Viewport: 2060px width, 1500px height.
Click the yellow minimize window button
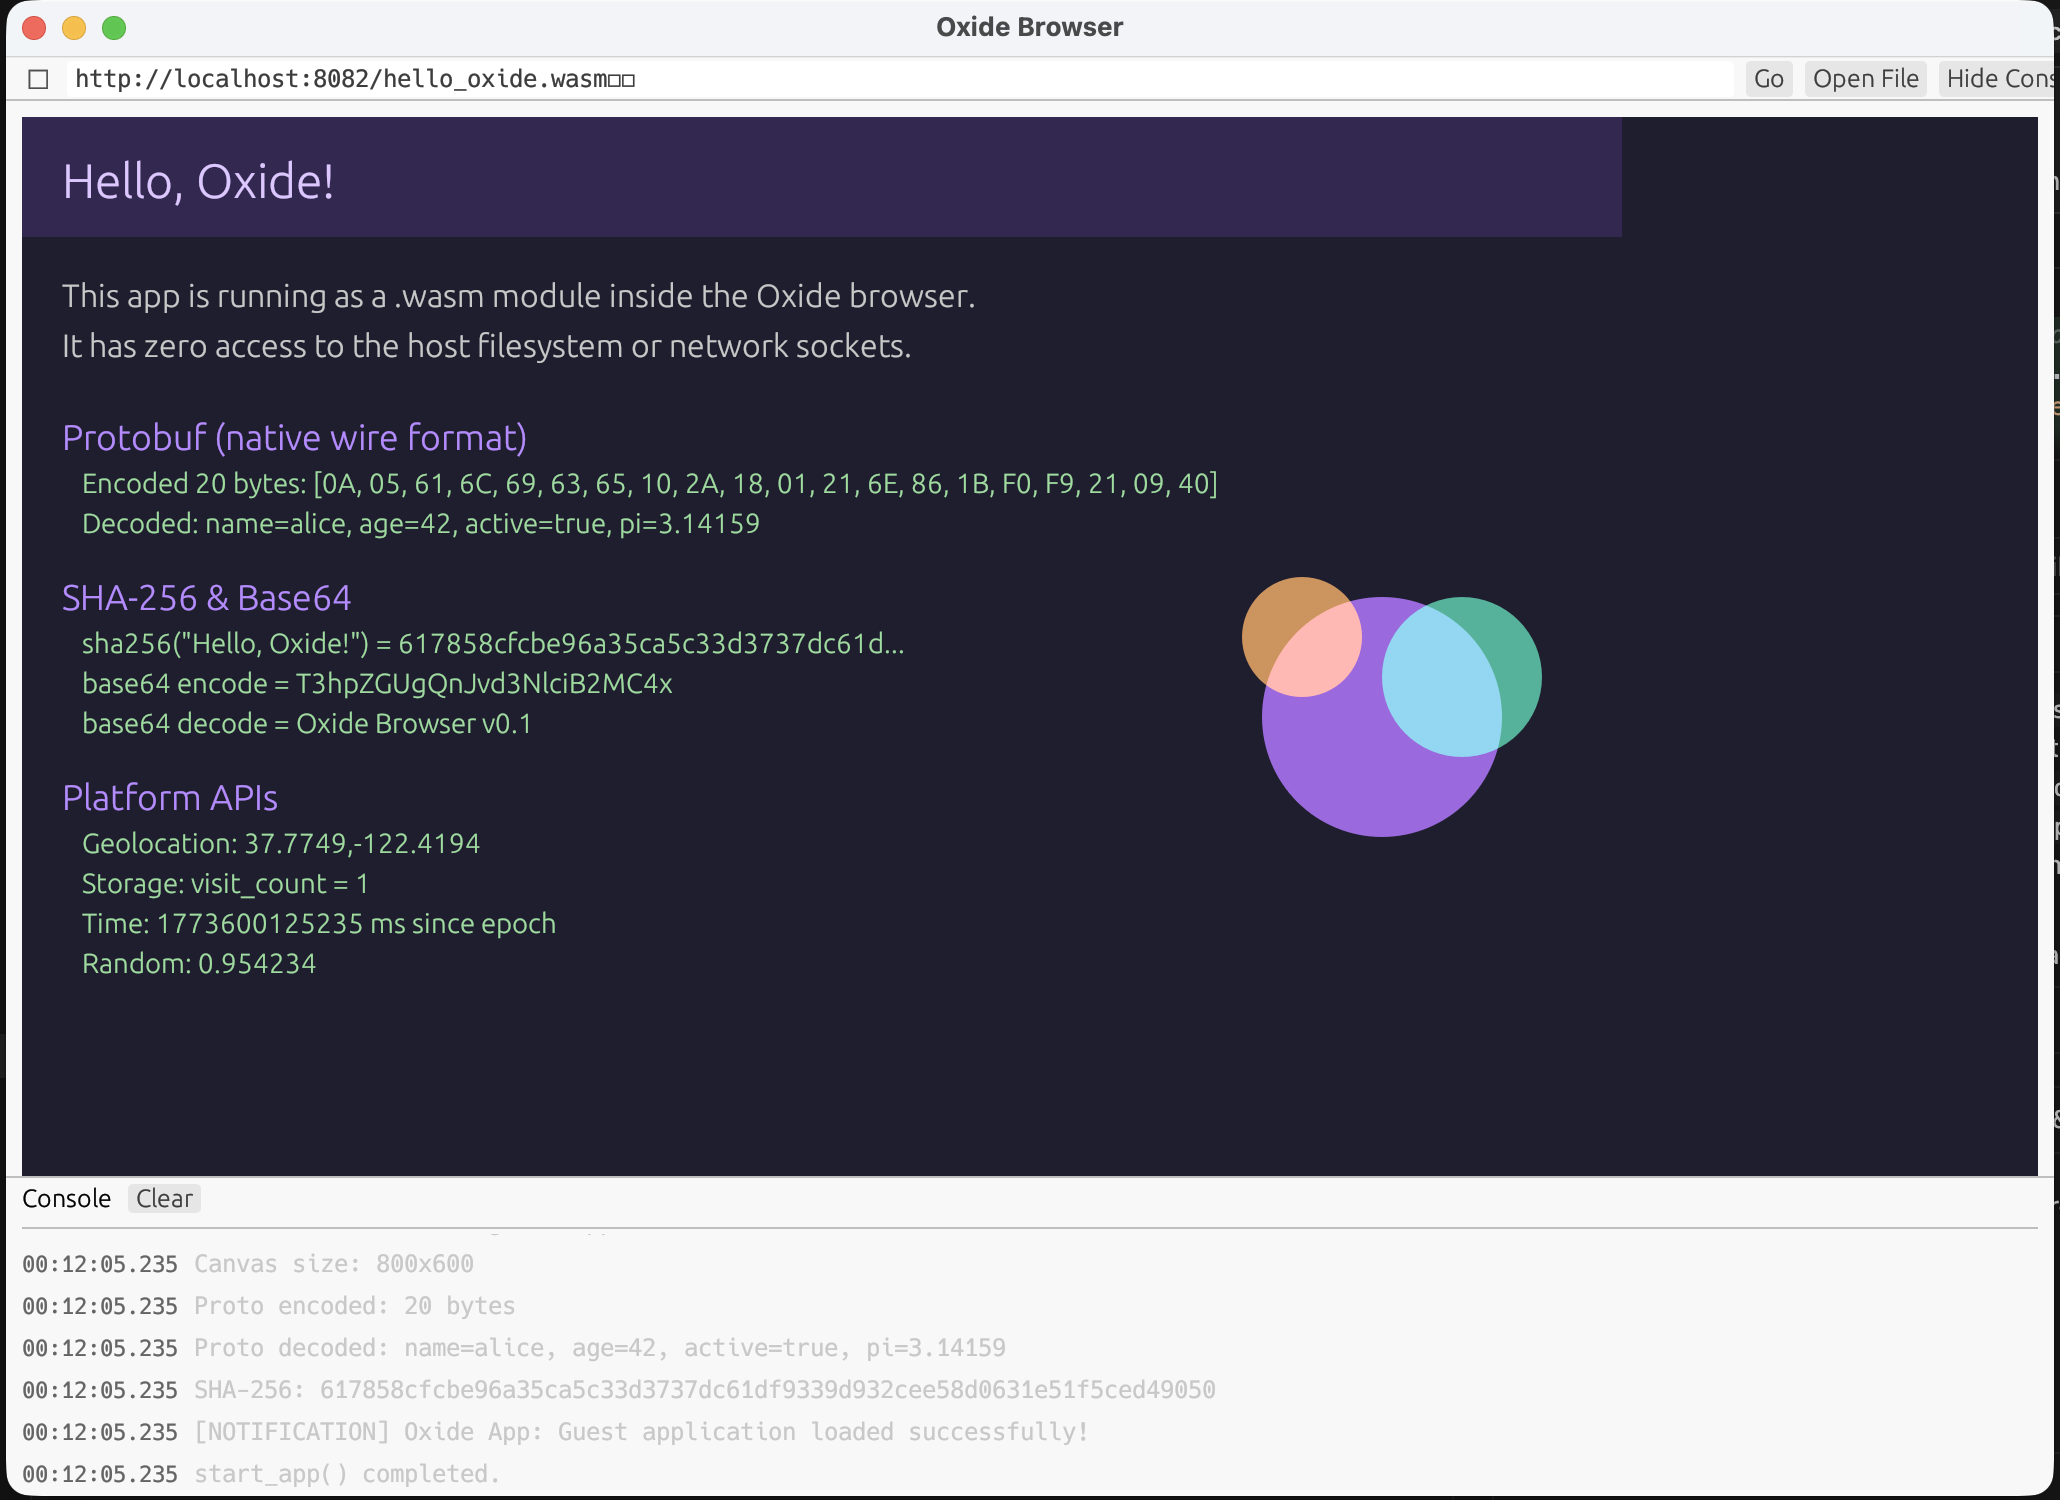[x=74, y=28]
